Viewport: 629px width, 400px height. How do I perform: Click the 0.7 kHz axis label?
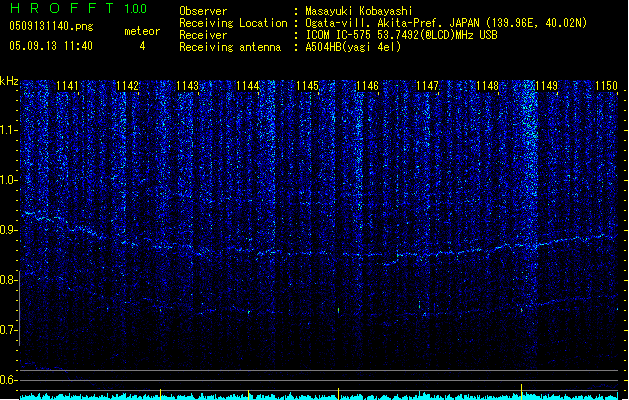click(9, 329)
